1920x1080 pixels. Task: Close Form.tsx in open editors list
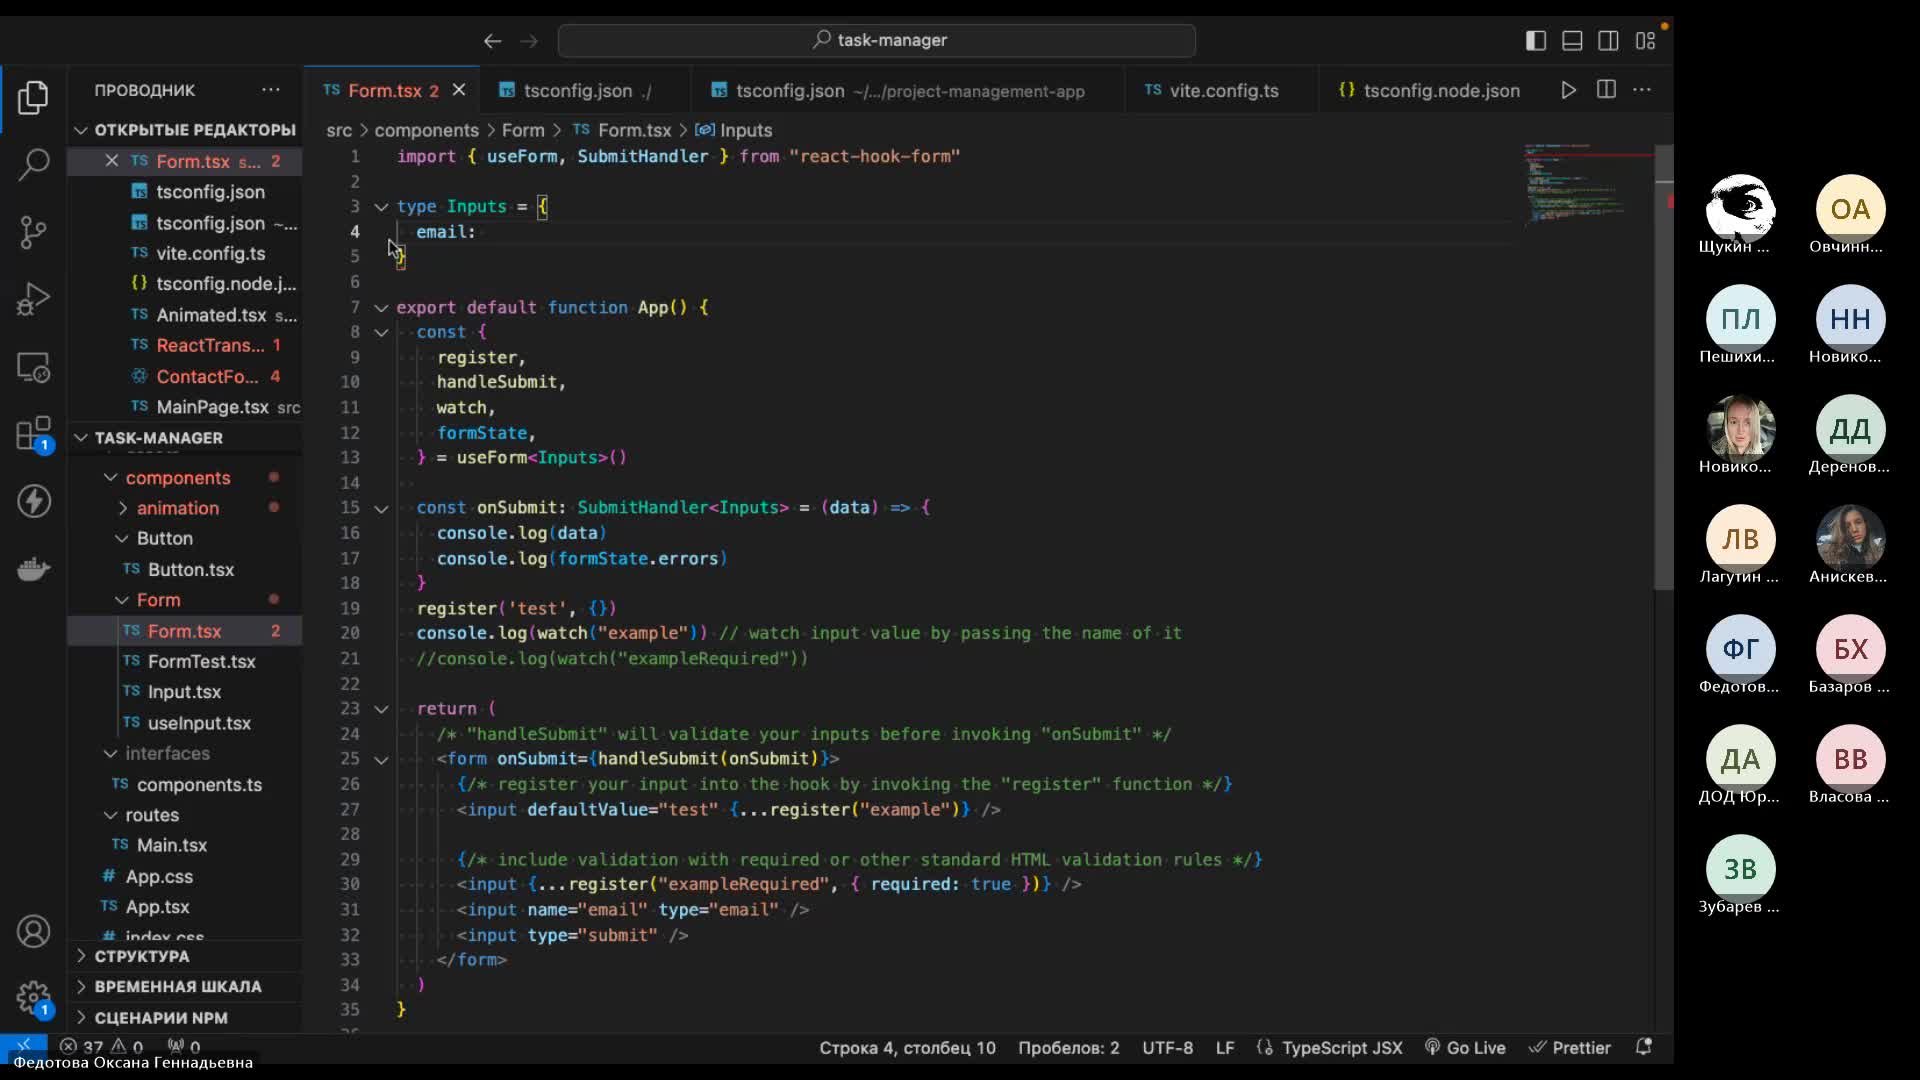[x=112, y=161]
